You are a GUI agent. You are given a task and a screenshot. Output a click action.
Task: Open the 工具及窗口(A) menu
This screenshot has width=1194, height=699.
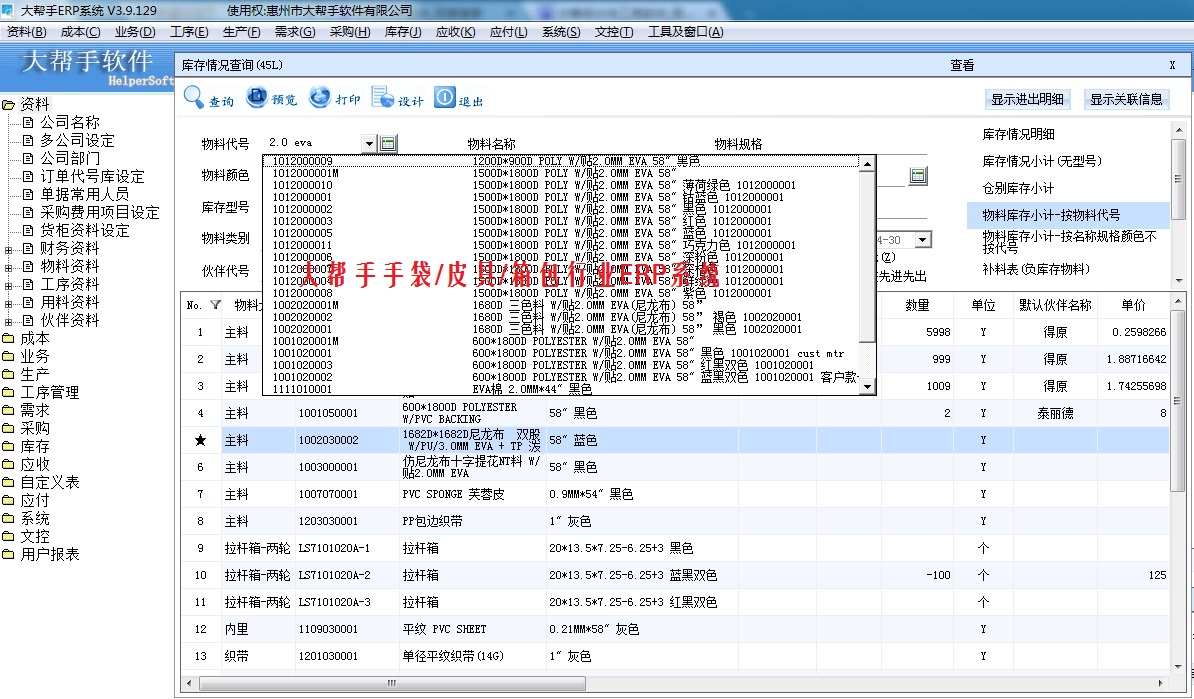click(x=685, y=31)
